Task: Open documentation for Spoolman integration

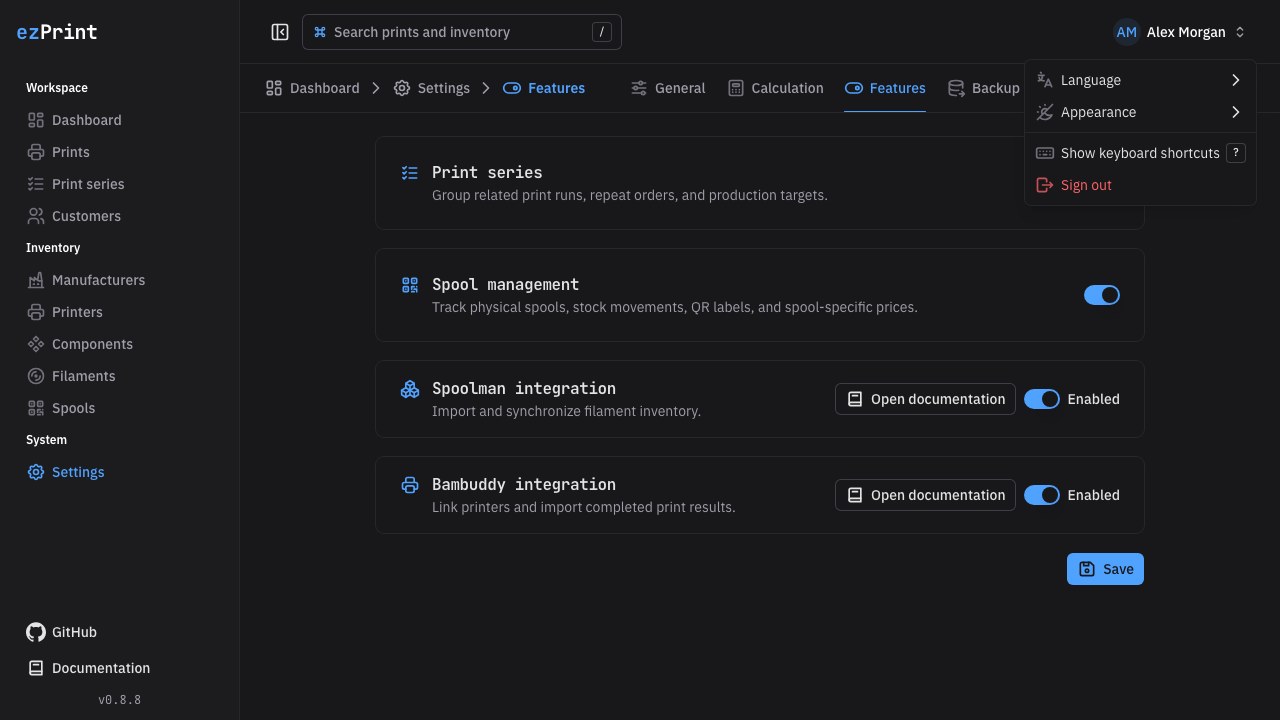Action: 925,399
